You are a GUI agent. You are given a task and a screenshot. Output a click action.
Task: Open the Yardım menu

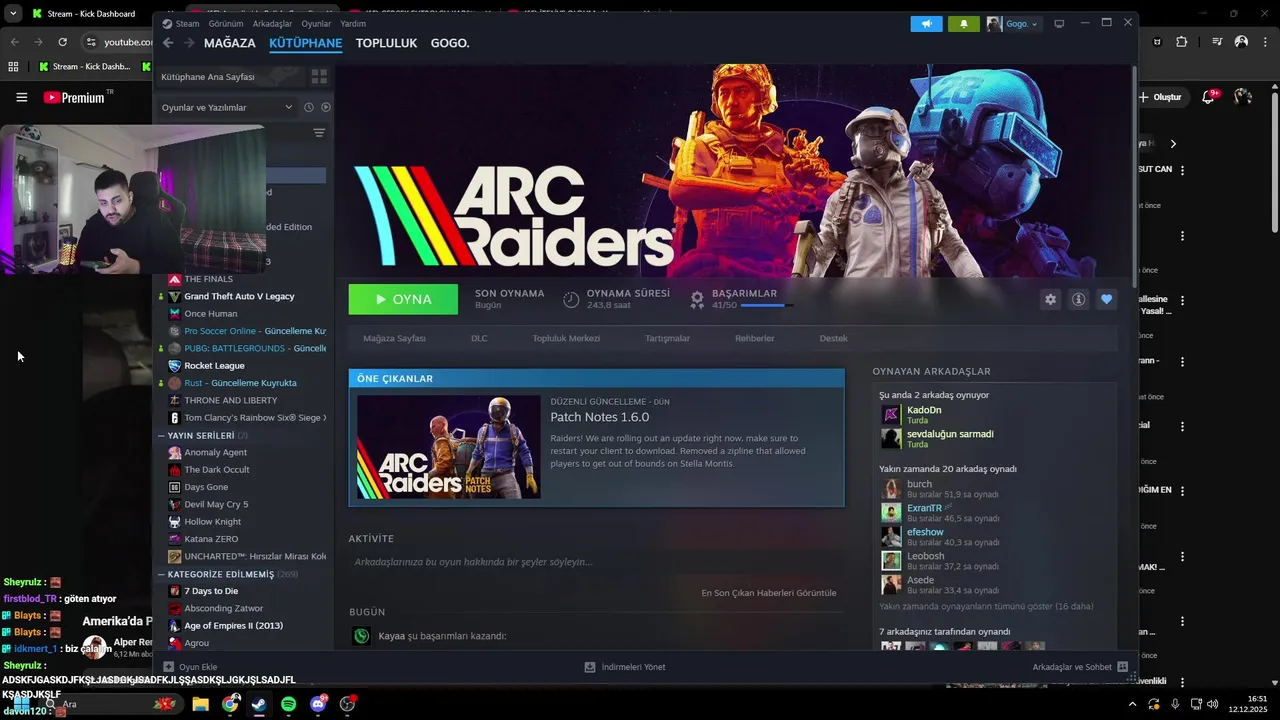click(353, 23)
